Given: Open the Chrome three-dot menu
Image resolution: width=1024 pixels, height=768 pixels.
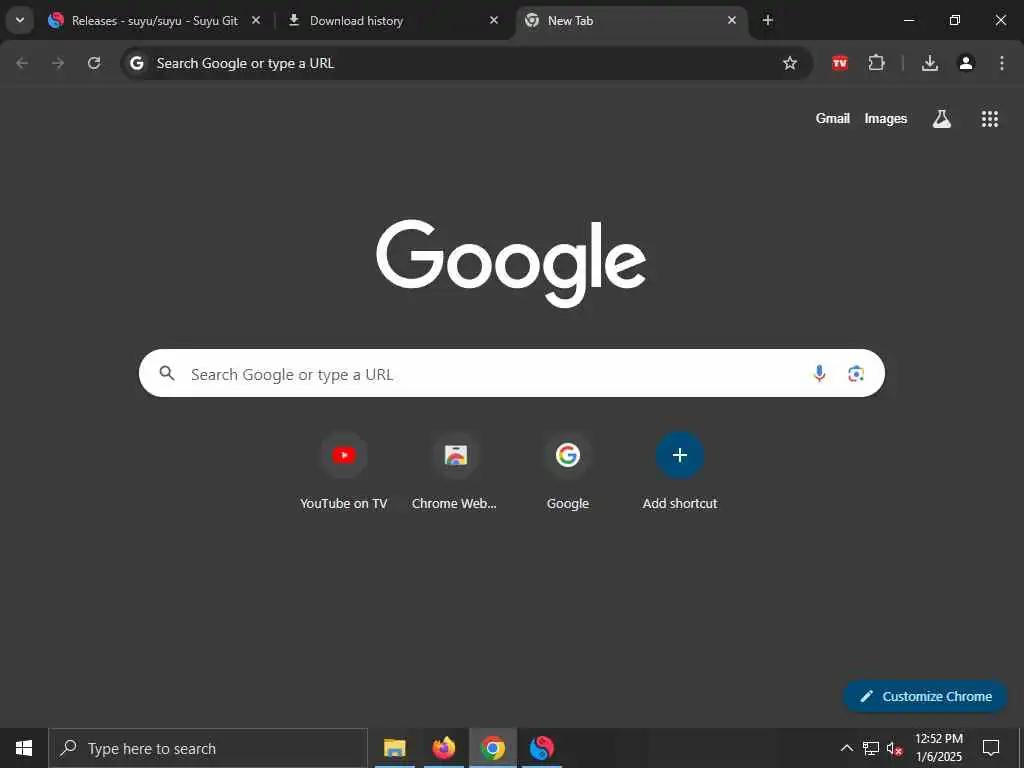Looking at the screenshot, I should coord(1002,63).
